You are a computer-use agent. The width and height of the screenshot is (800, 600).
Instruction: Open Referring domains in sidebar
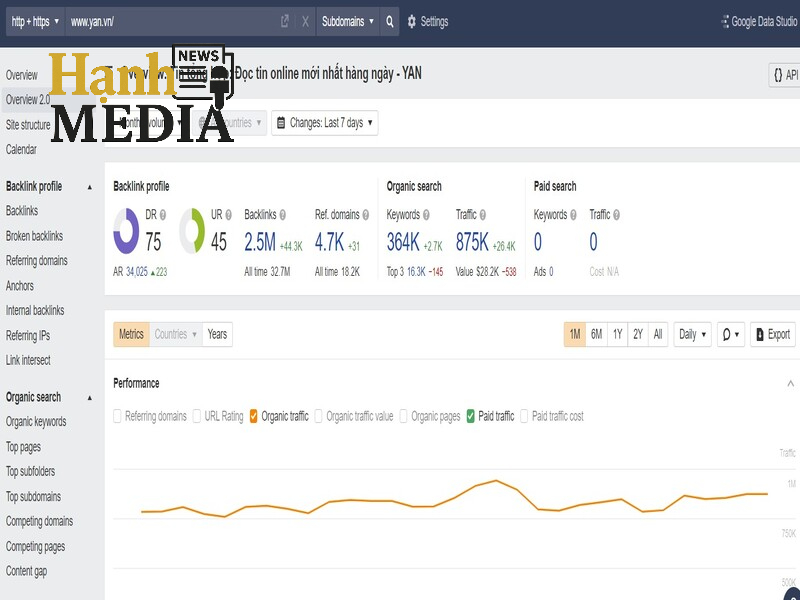click(37, 261)
